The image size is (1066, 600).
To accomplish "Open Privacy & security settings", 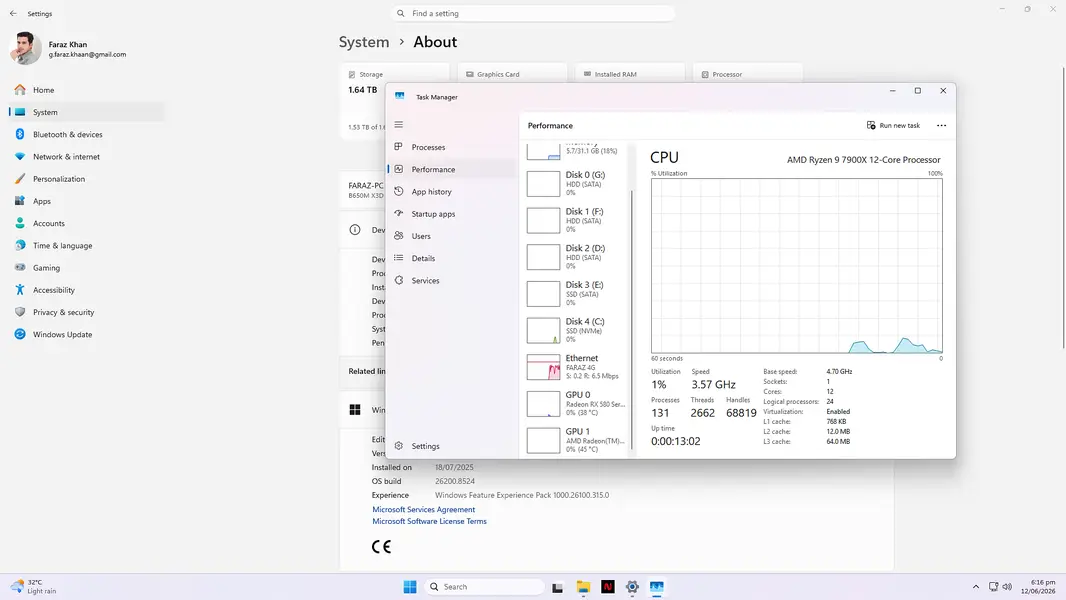I will click(86, 312).
